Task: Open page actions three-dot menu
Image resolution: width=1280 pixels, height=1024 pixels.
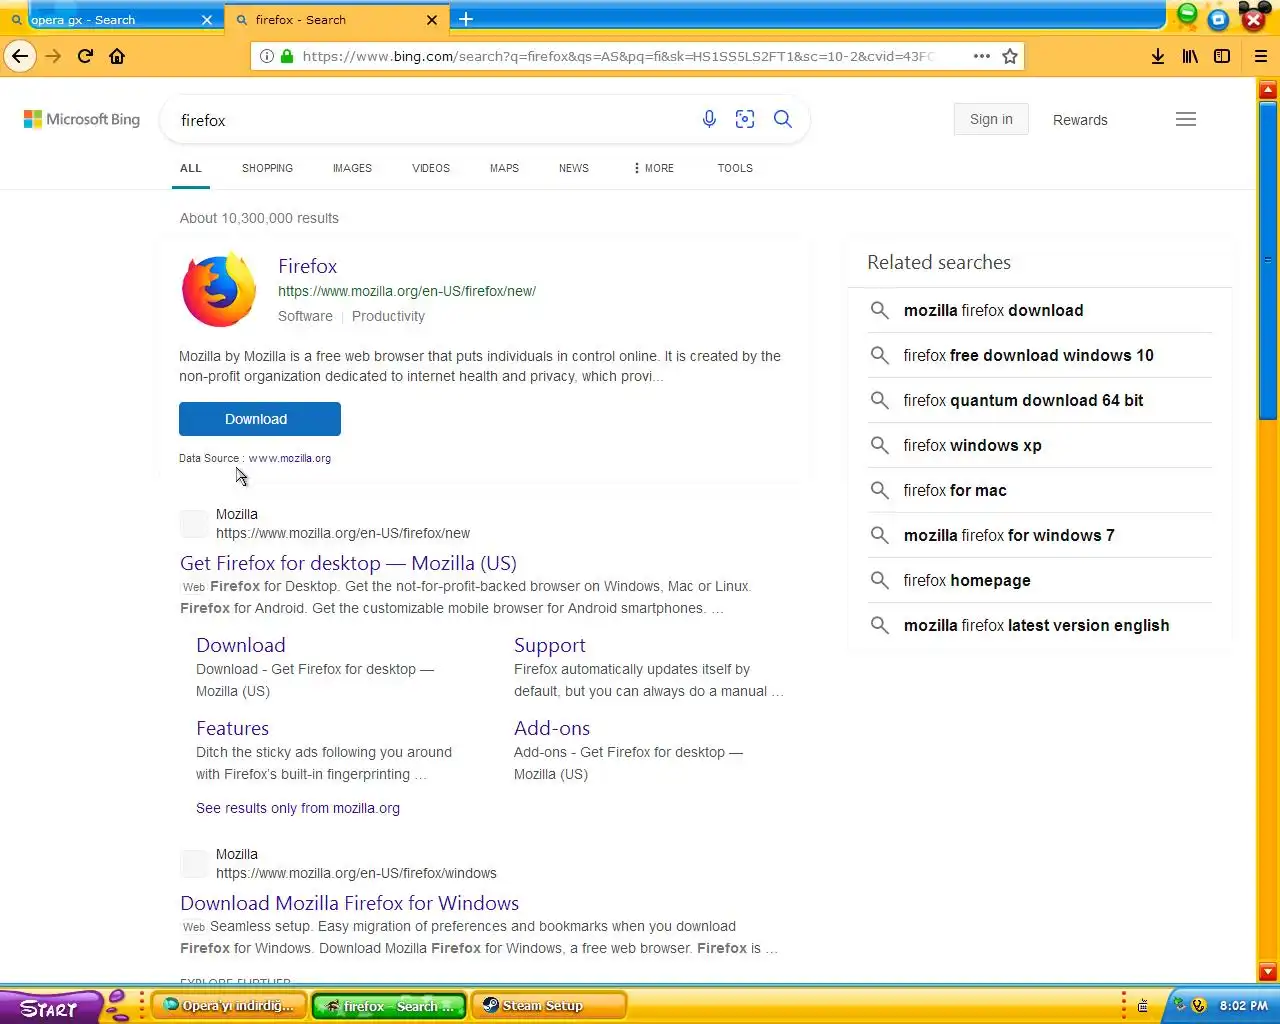Action: pyautogui.click(x=982, y=56)
